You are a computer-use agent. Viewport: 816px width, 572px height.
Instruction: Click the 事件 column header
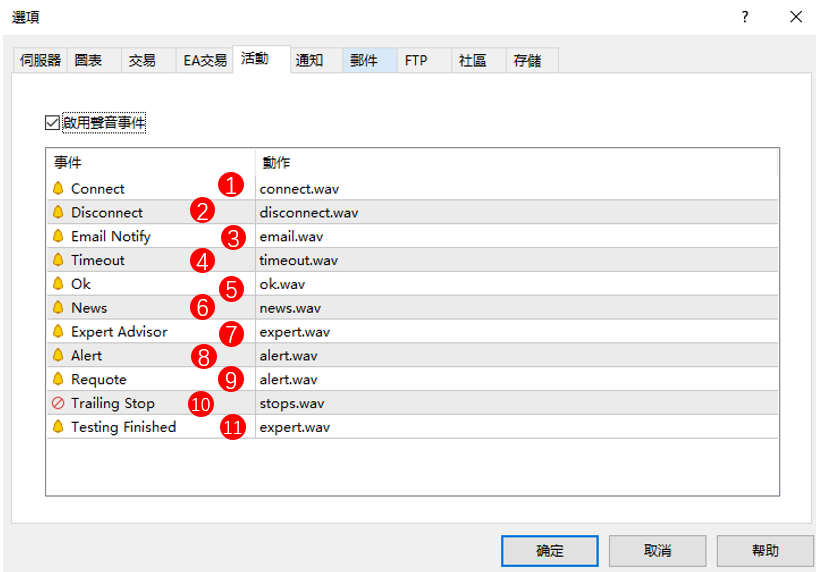[x=151, y=163]
